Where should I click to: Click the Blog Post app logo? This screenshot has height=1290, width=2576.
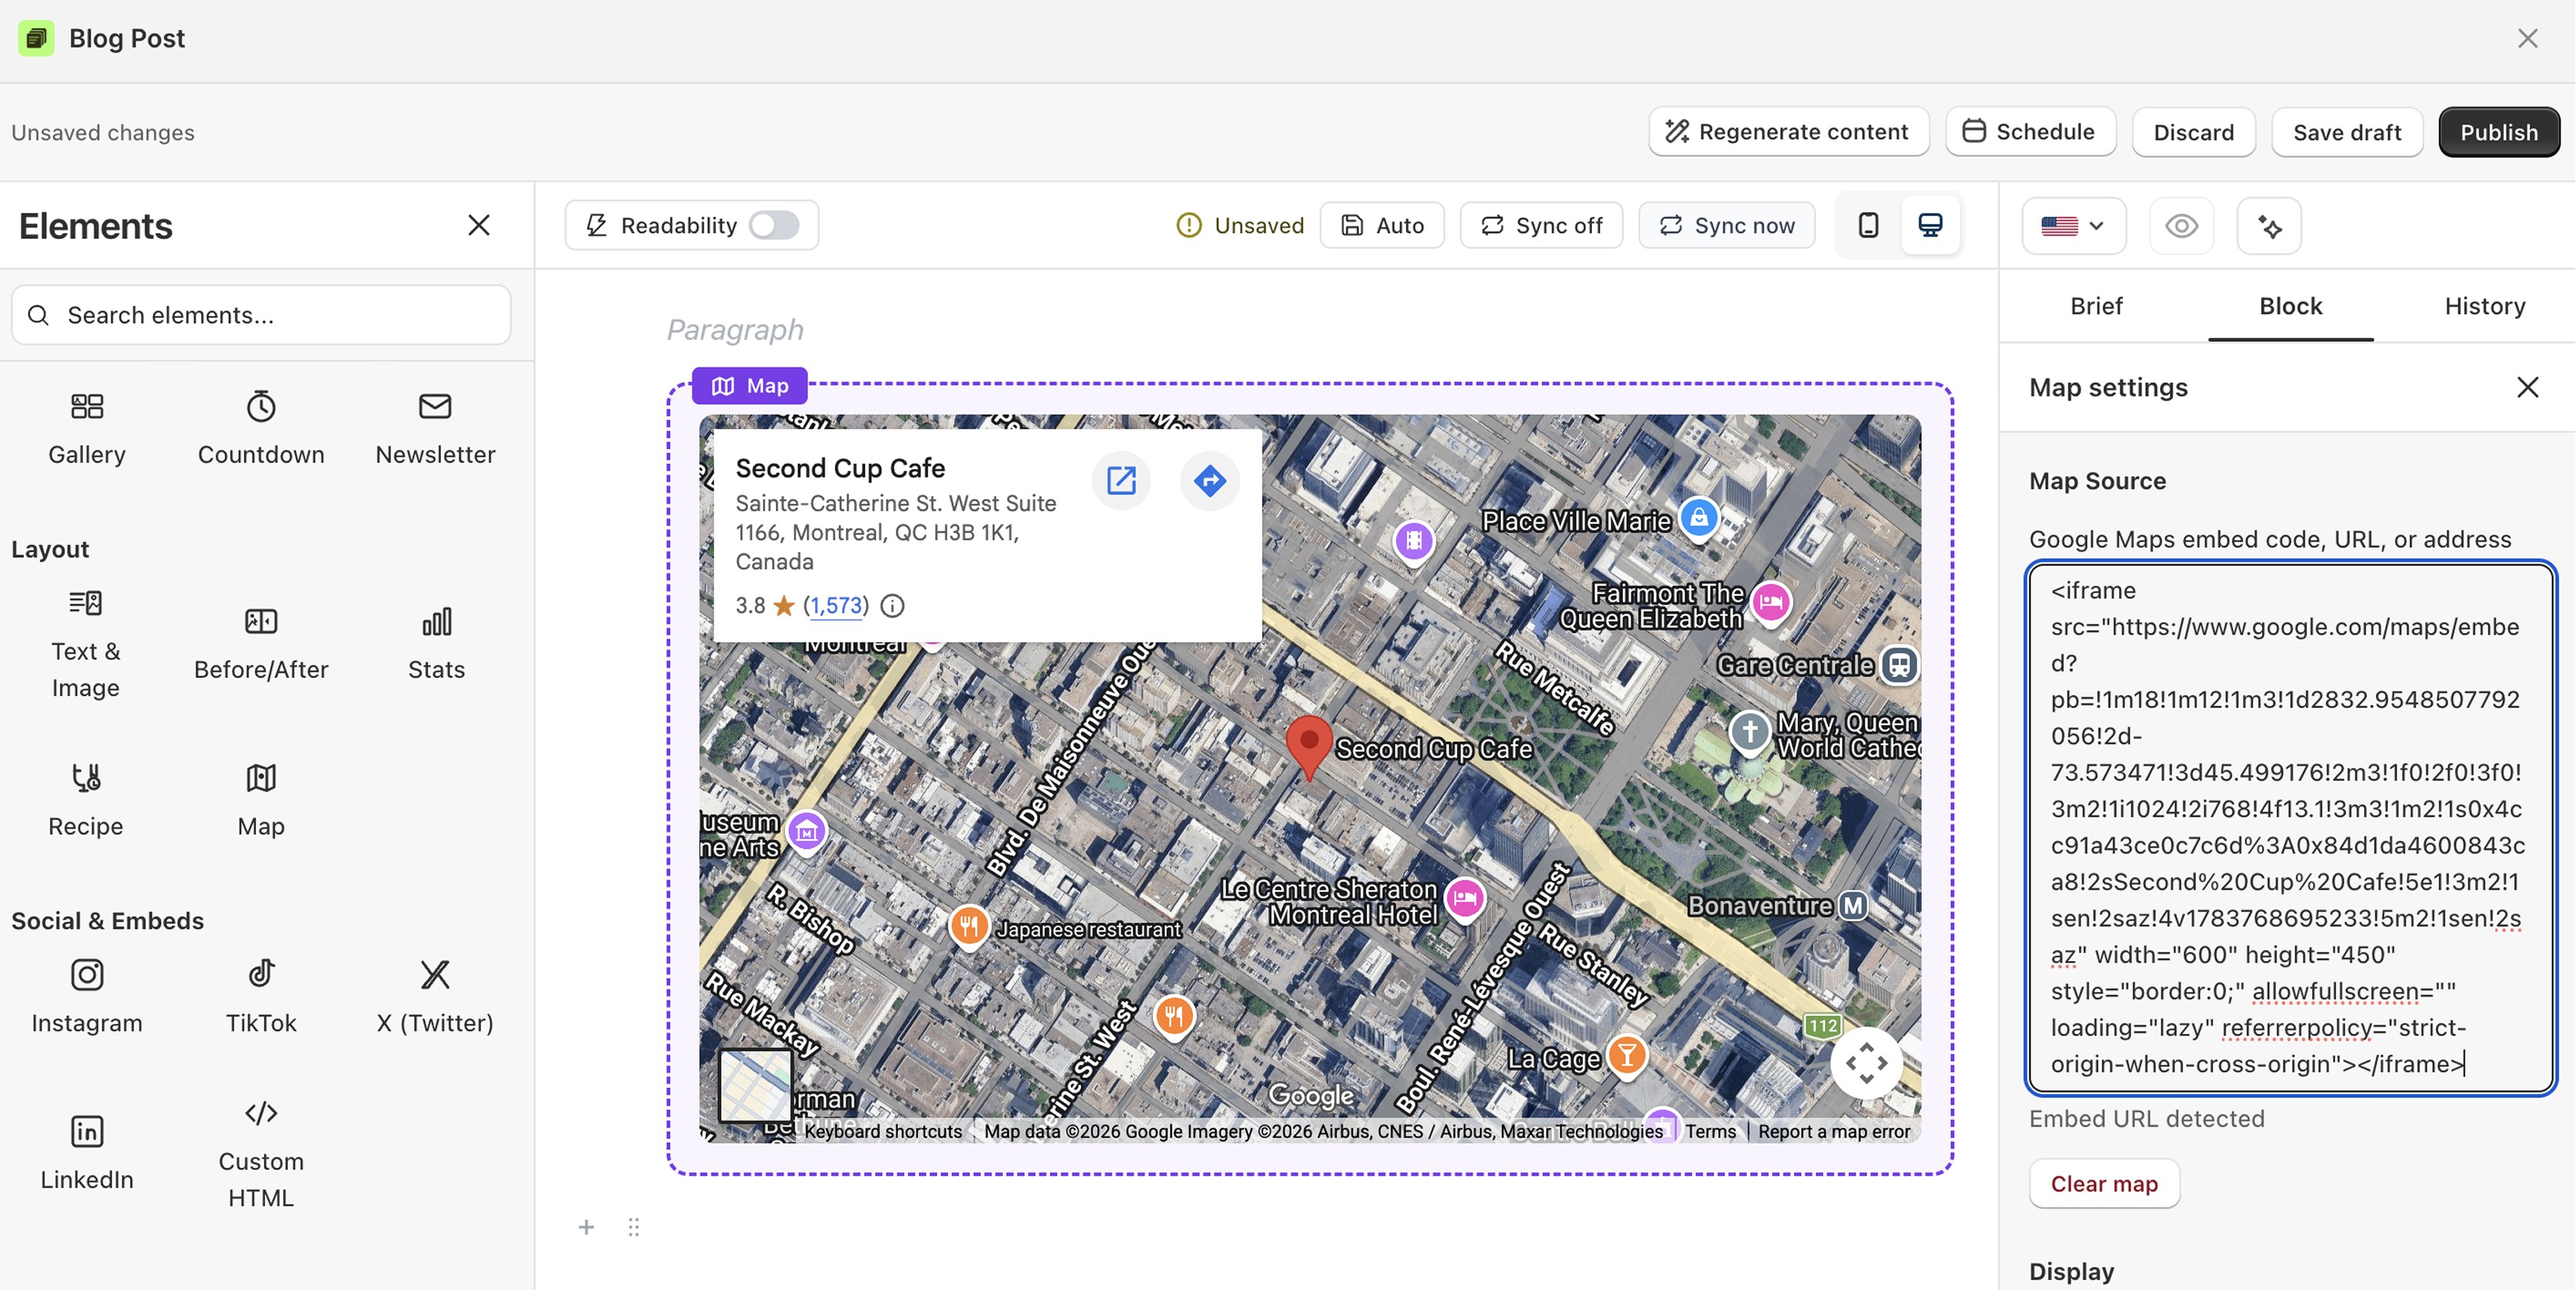36,38
